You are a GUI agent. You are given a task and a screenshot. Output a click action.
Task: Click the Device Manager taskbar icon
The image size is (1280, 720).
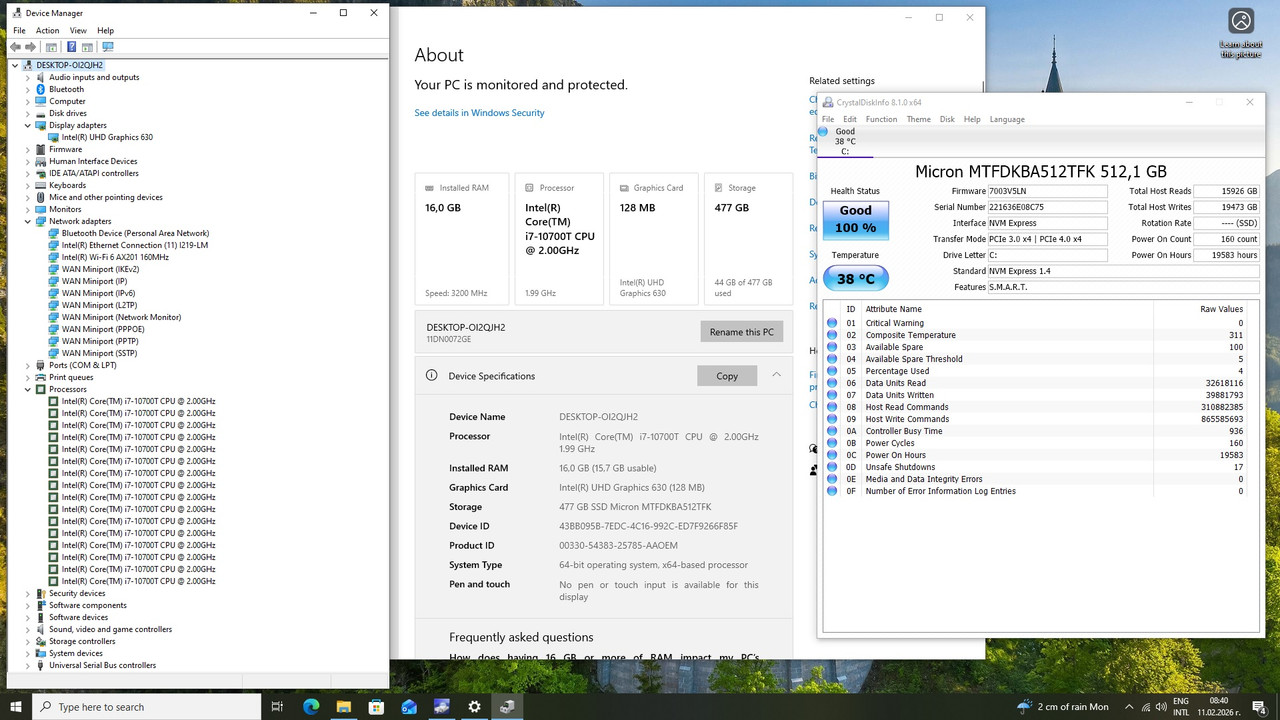pos(508,706)
